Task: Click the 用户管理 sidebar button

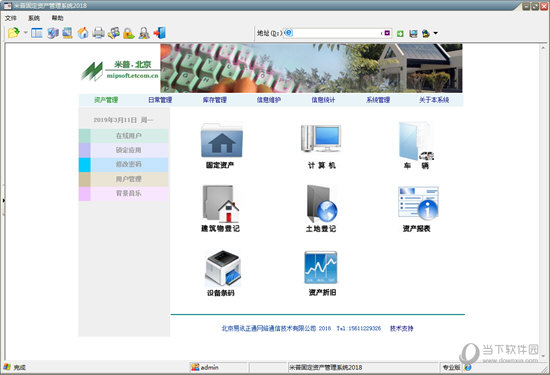Action: [123, 179]
